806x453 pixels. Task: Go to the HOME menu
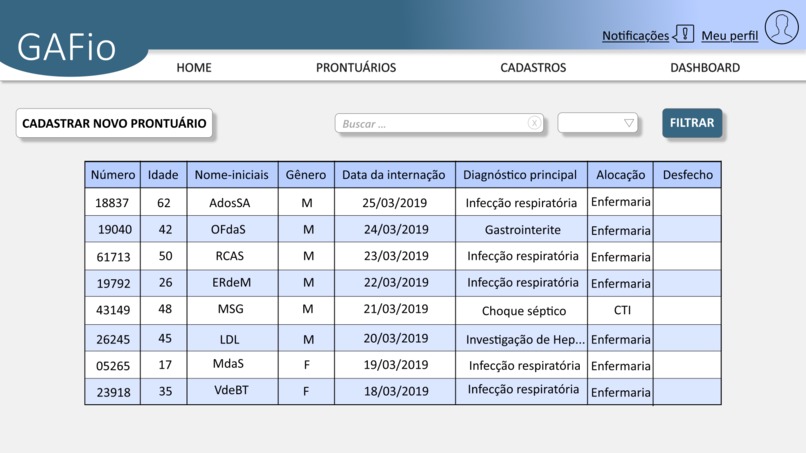(x=194, y=67)
